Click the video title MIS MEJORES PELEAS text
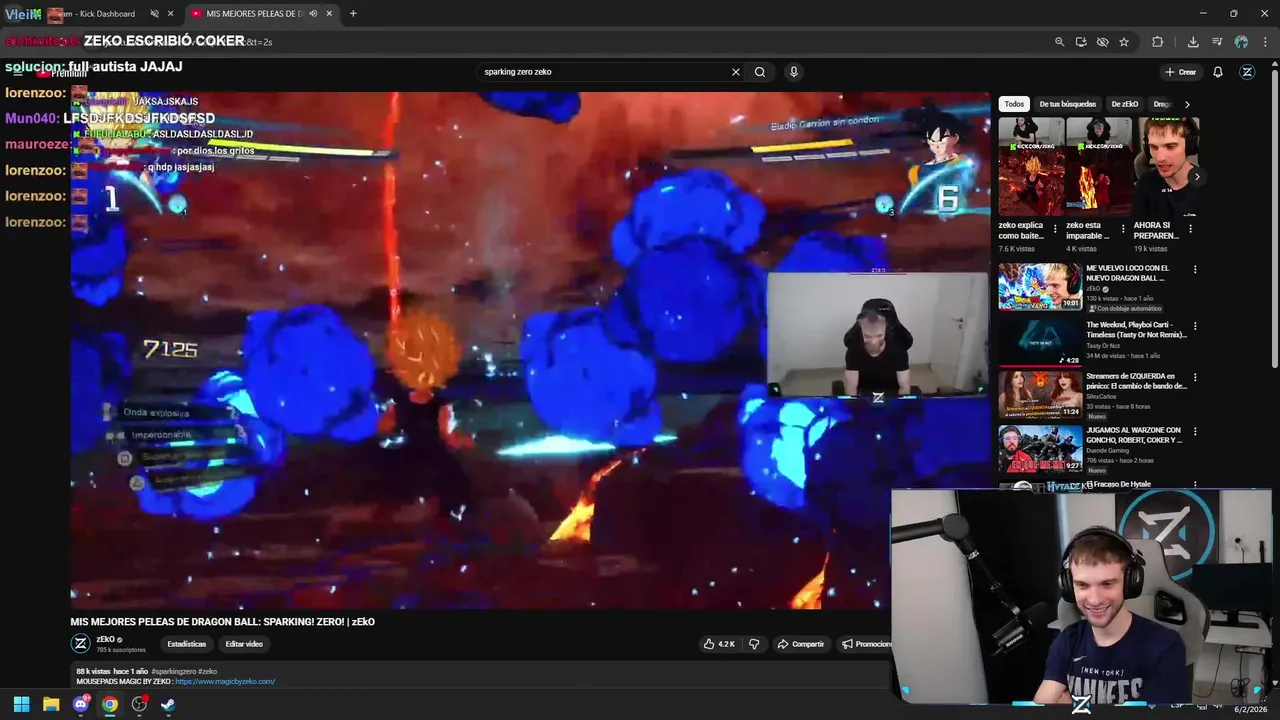1280x720 pixels. tap(222, 622)
